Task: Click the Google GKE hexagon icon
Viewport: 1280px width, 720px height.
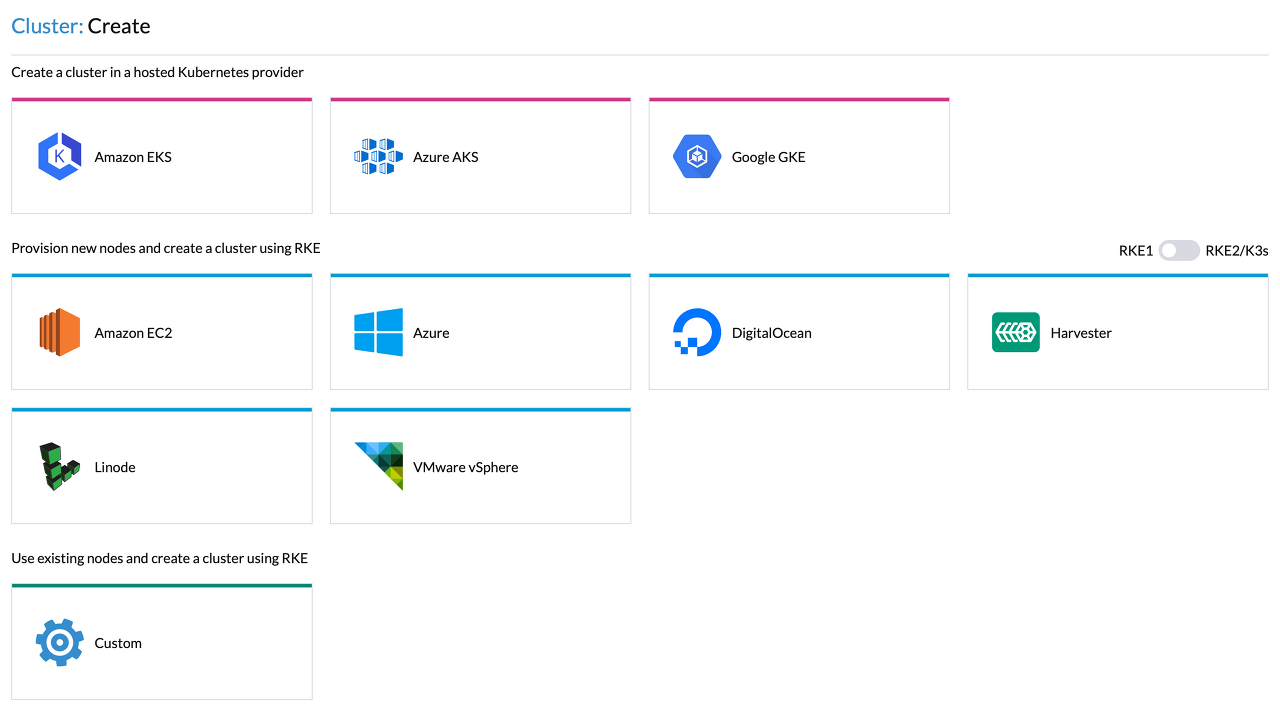Action: (x=697, y=157)
